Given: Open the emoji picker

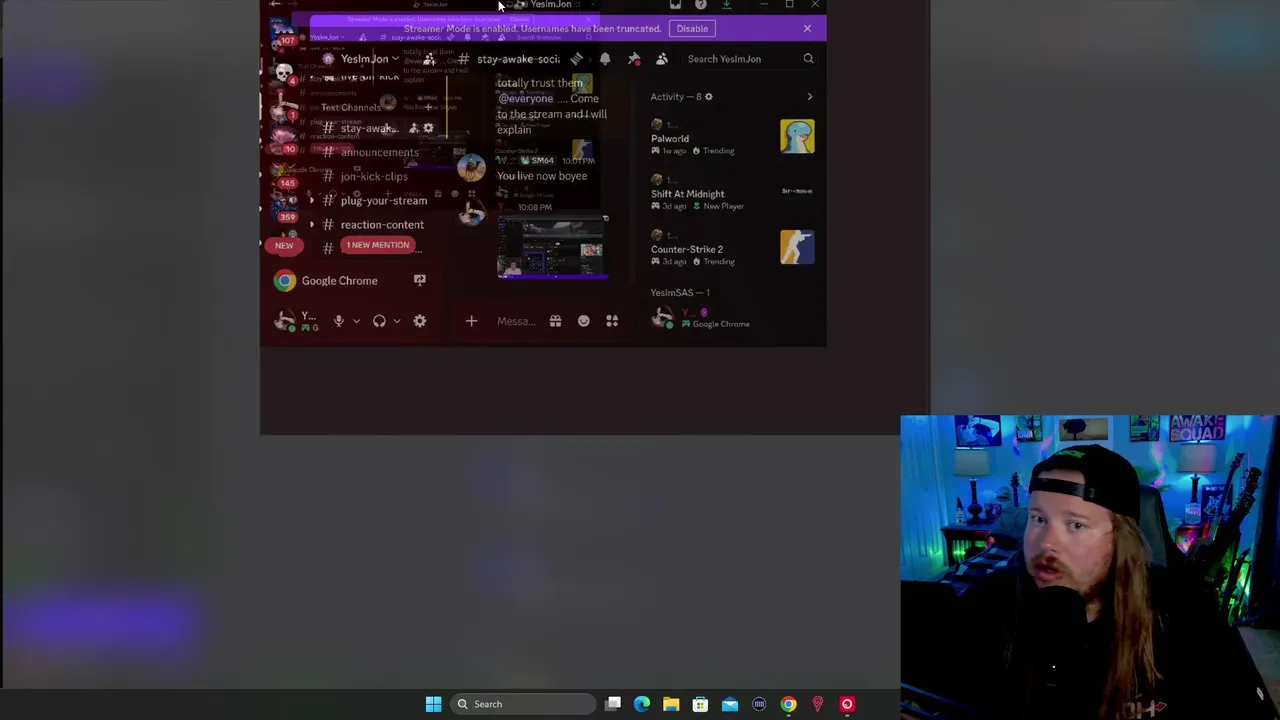Looking at the screenshot, I should click(x=584, y=321).
